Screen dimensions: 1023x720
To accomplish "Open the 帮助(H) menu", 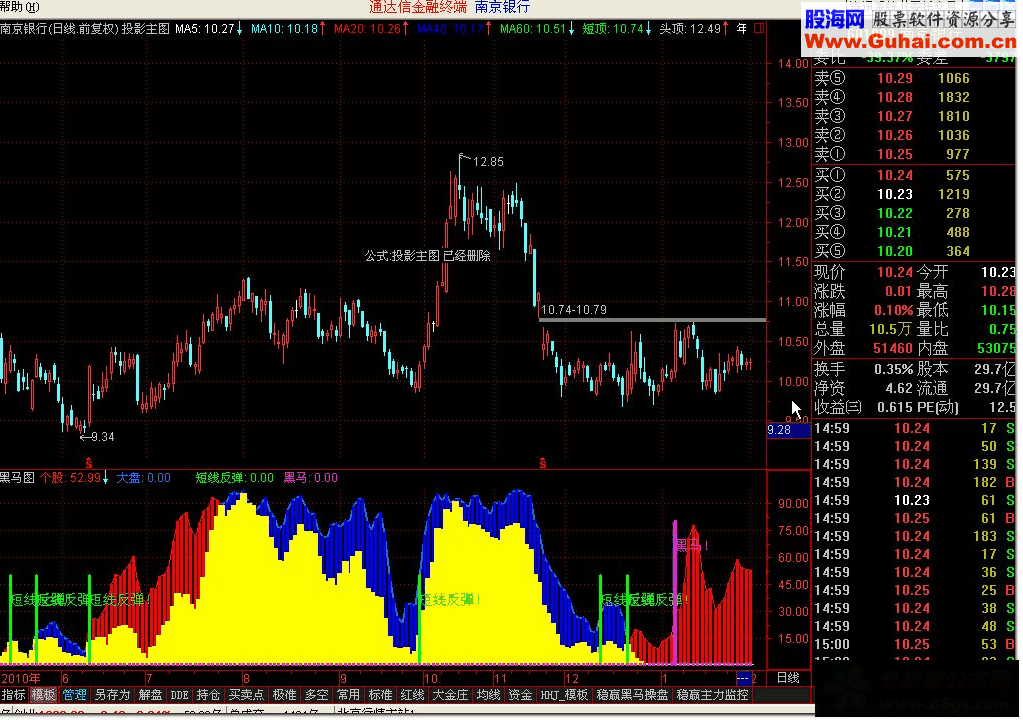I will pos(20,7).
